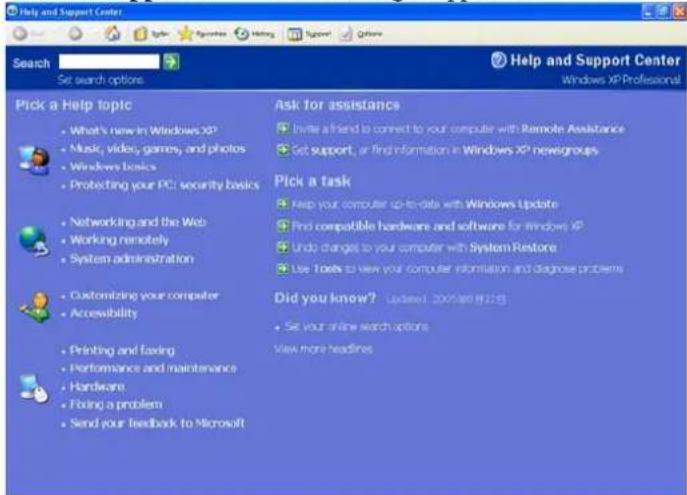Click the computer-and-mouse icon near Hardware
The height and width of the screenshot is (495, 687).
pos(34,388)
